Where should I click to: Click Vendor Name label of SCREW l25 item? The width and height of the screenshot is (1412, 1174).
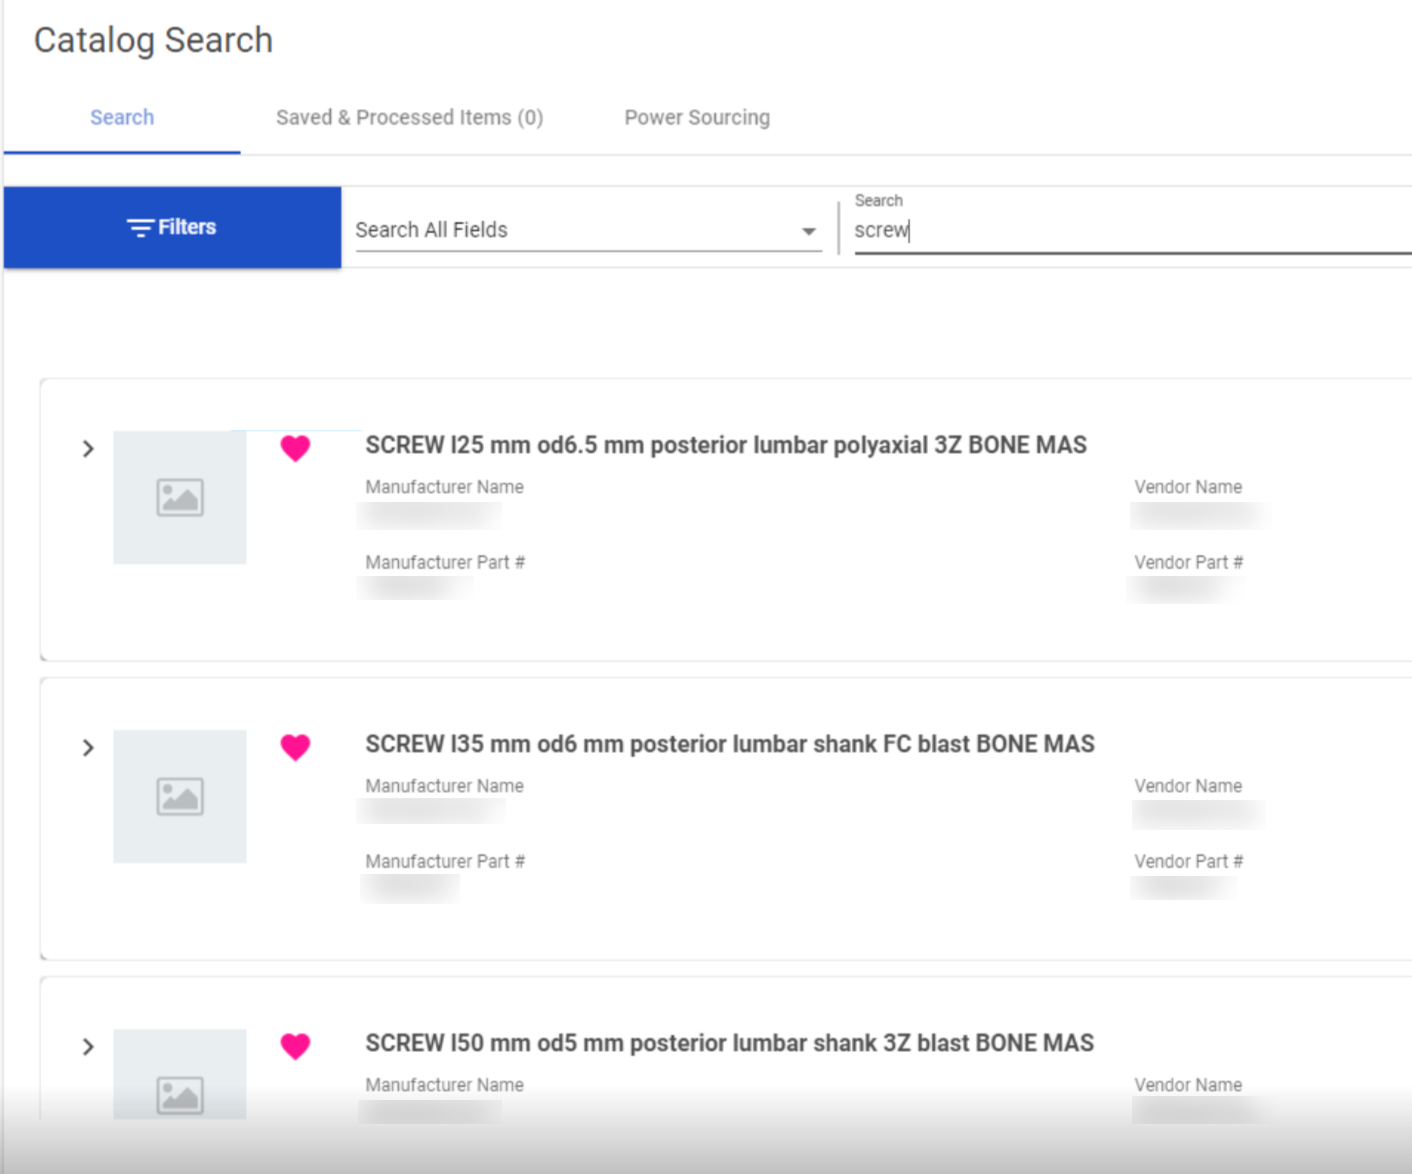[x=1188, y=487]
